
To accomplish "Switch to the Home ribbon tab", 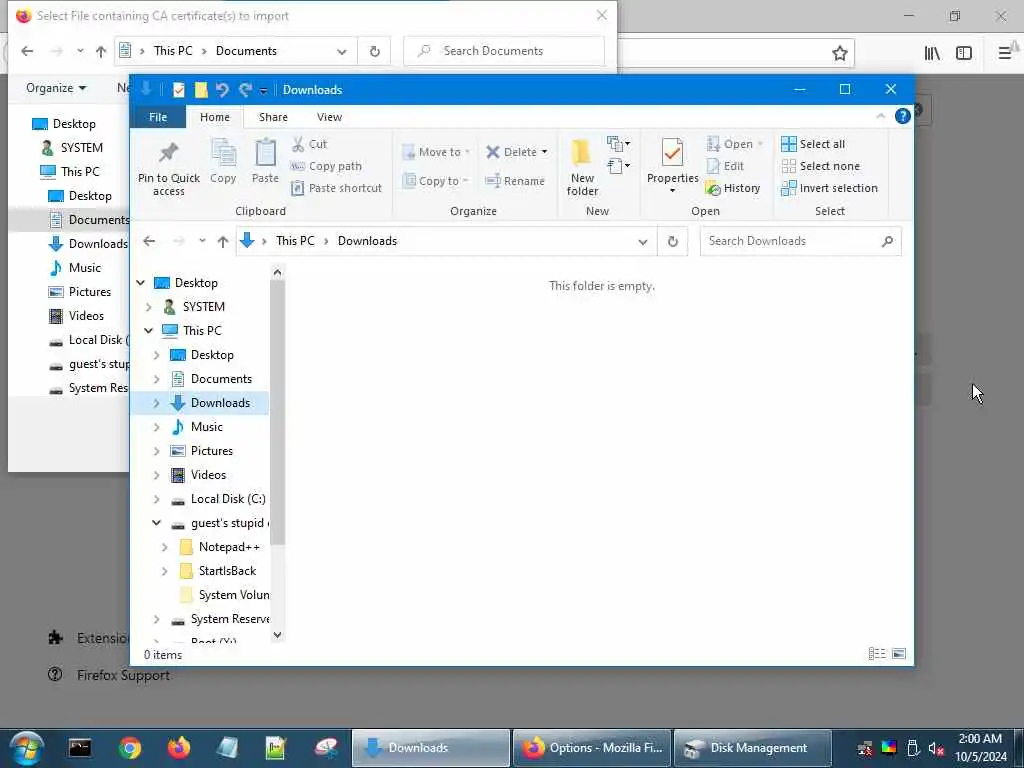I will (215, 117).
